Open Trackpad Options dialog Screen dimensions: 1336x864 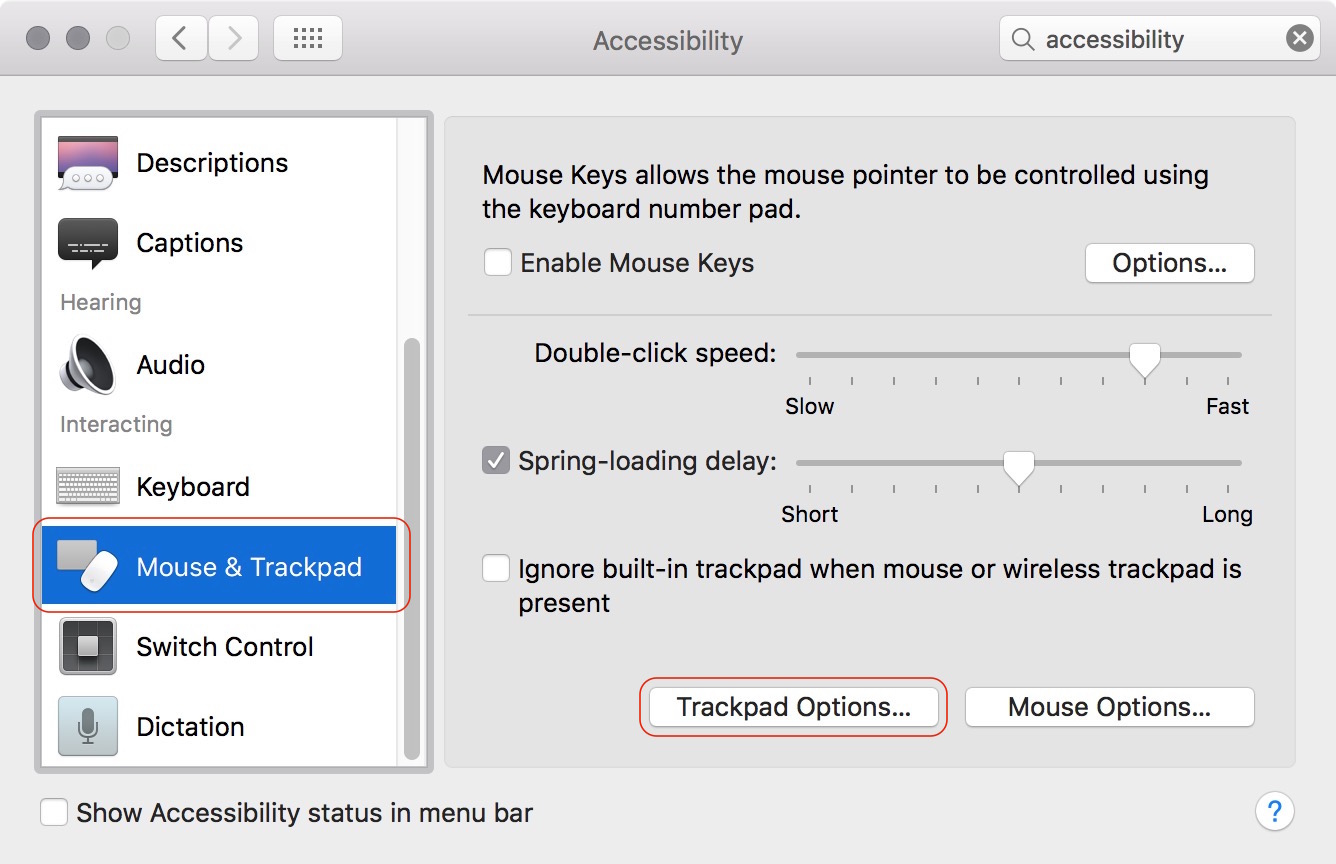793,707
